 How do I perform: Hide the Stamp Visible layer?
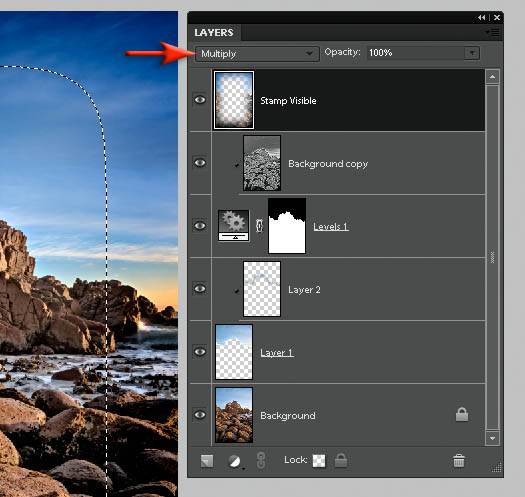point(200,100)
